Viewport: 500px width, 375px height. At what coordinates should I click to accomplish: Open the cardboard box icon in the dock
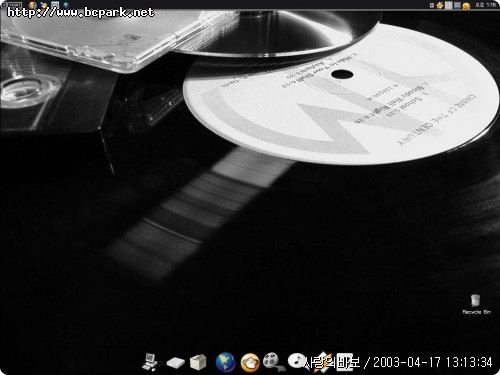pyautogui.click(x=198, y=362)
